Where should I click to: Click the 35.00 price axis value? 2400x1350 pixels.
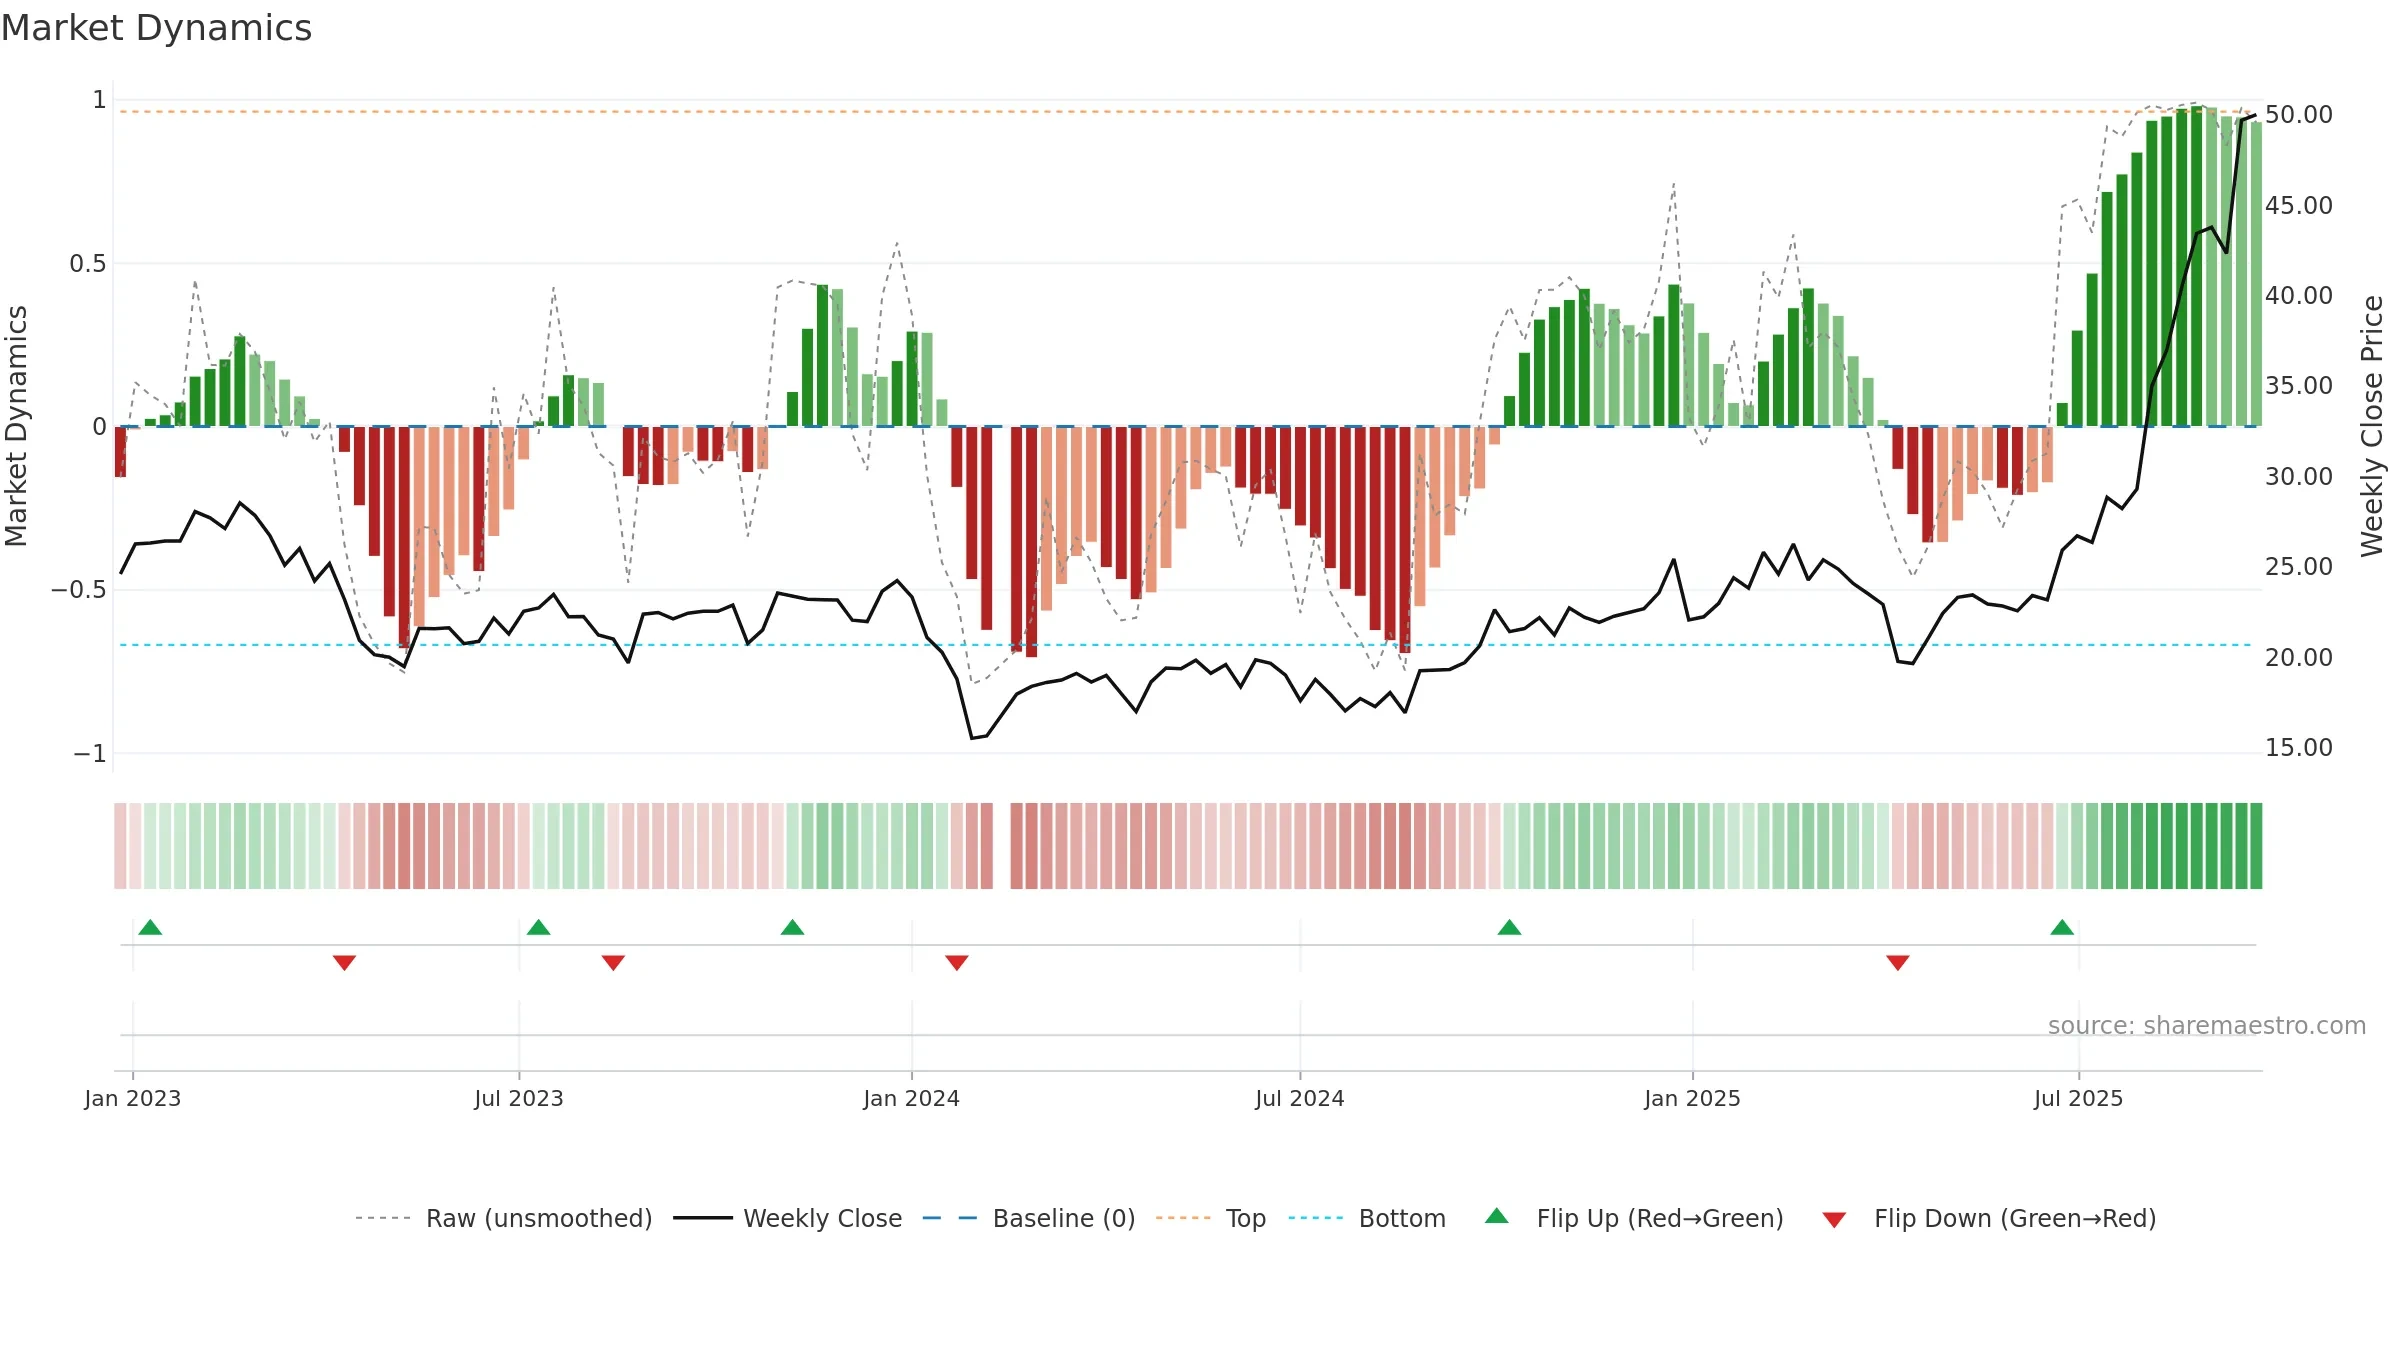pyautogui.click(x=2299, y=385)
